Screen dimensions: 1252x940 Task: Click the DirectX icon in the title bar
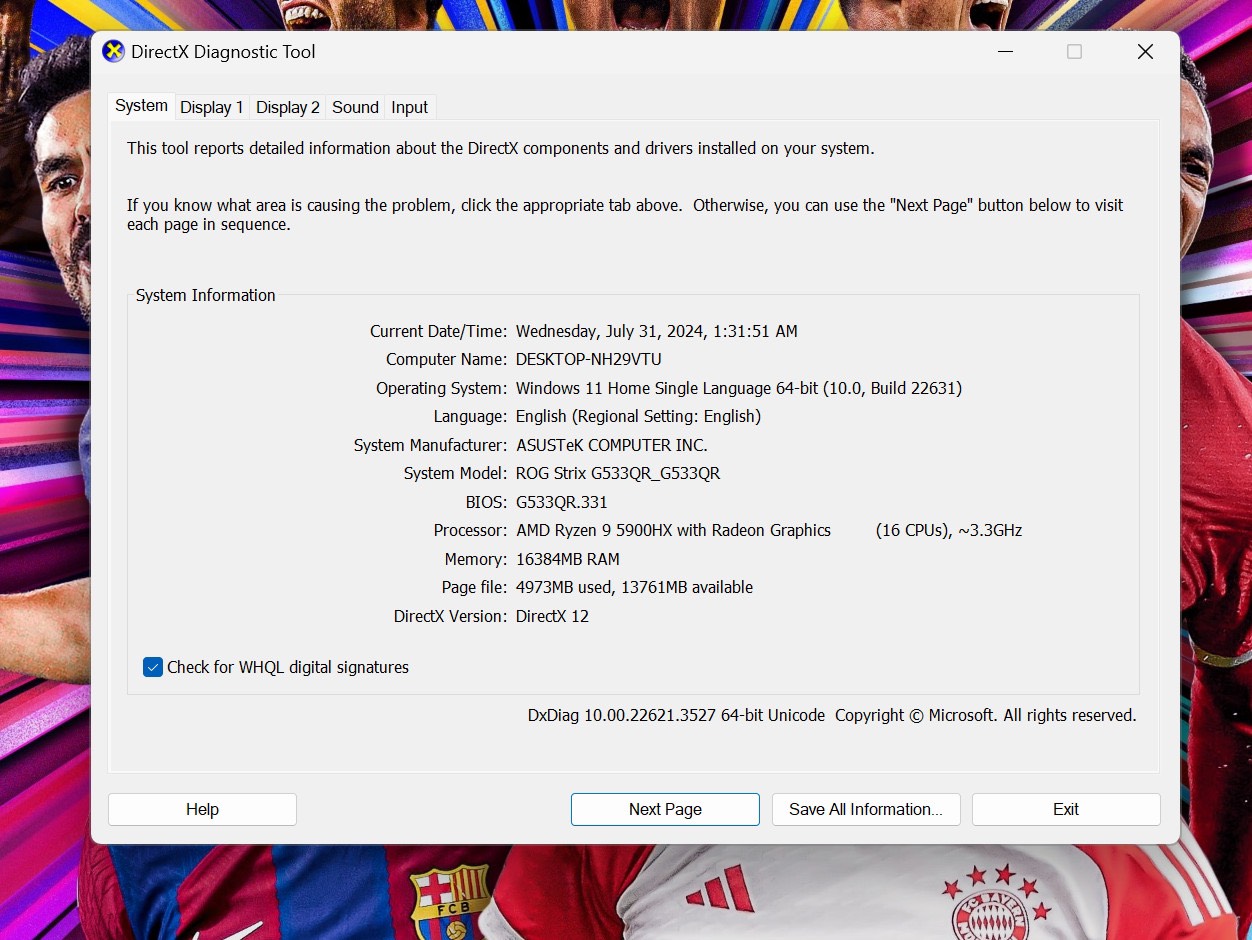114,51
